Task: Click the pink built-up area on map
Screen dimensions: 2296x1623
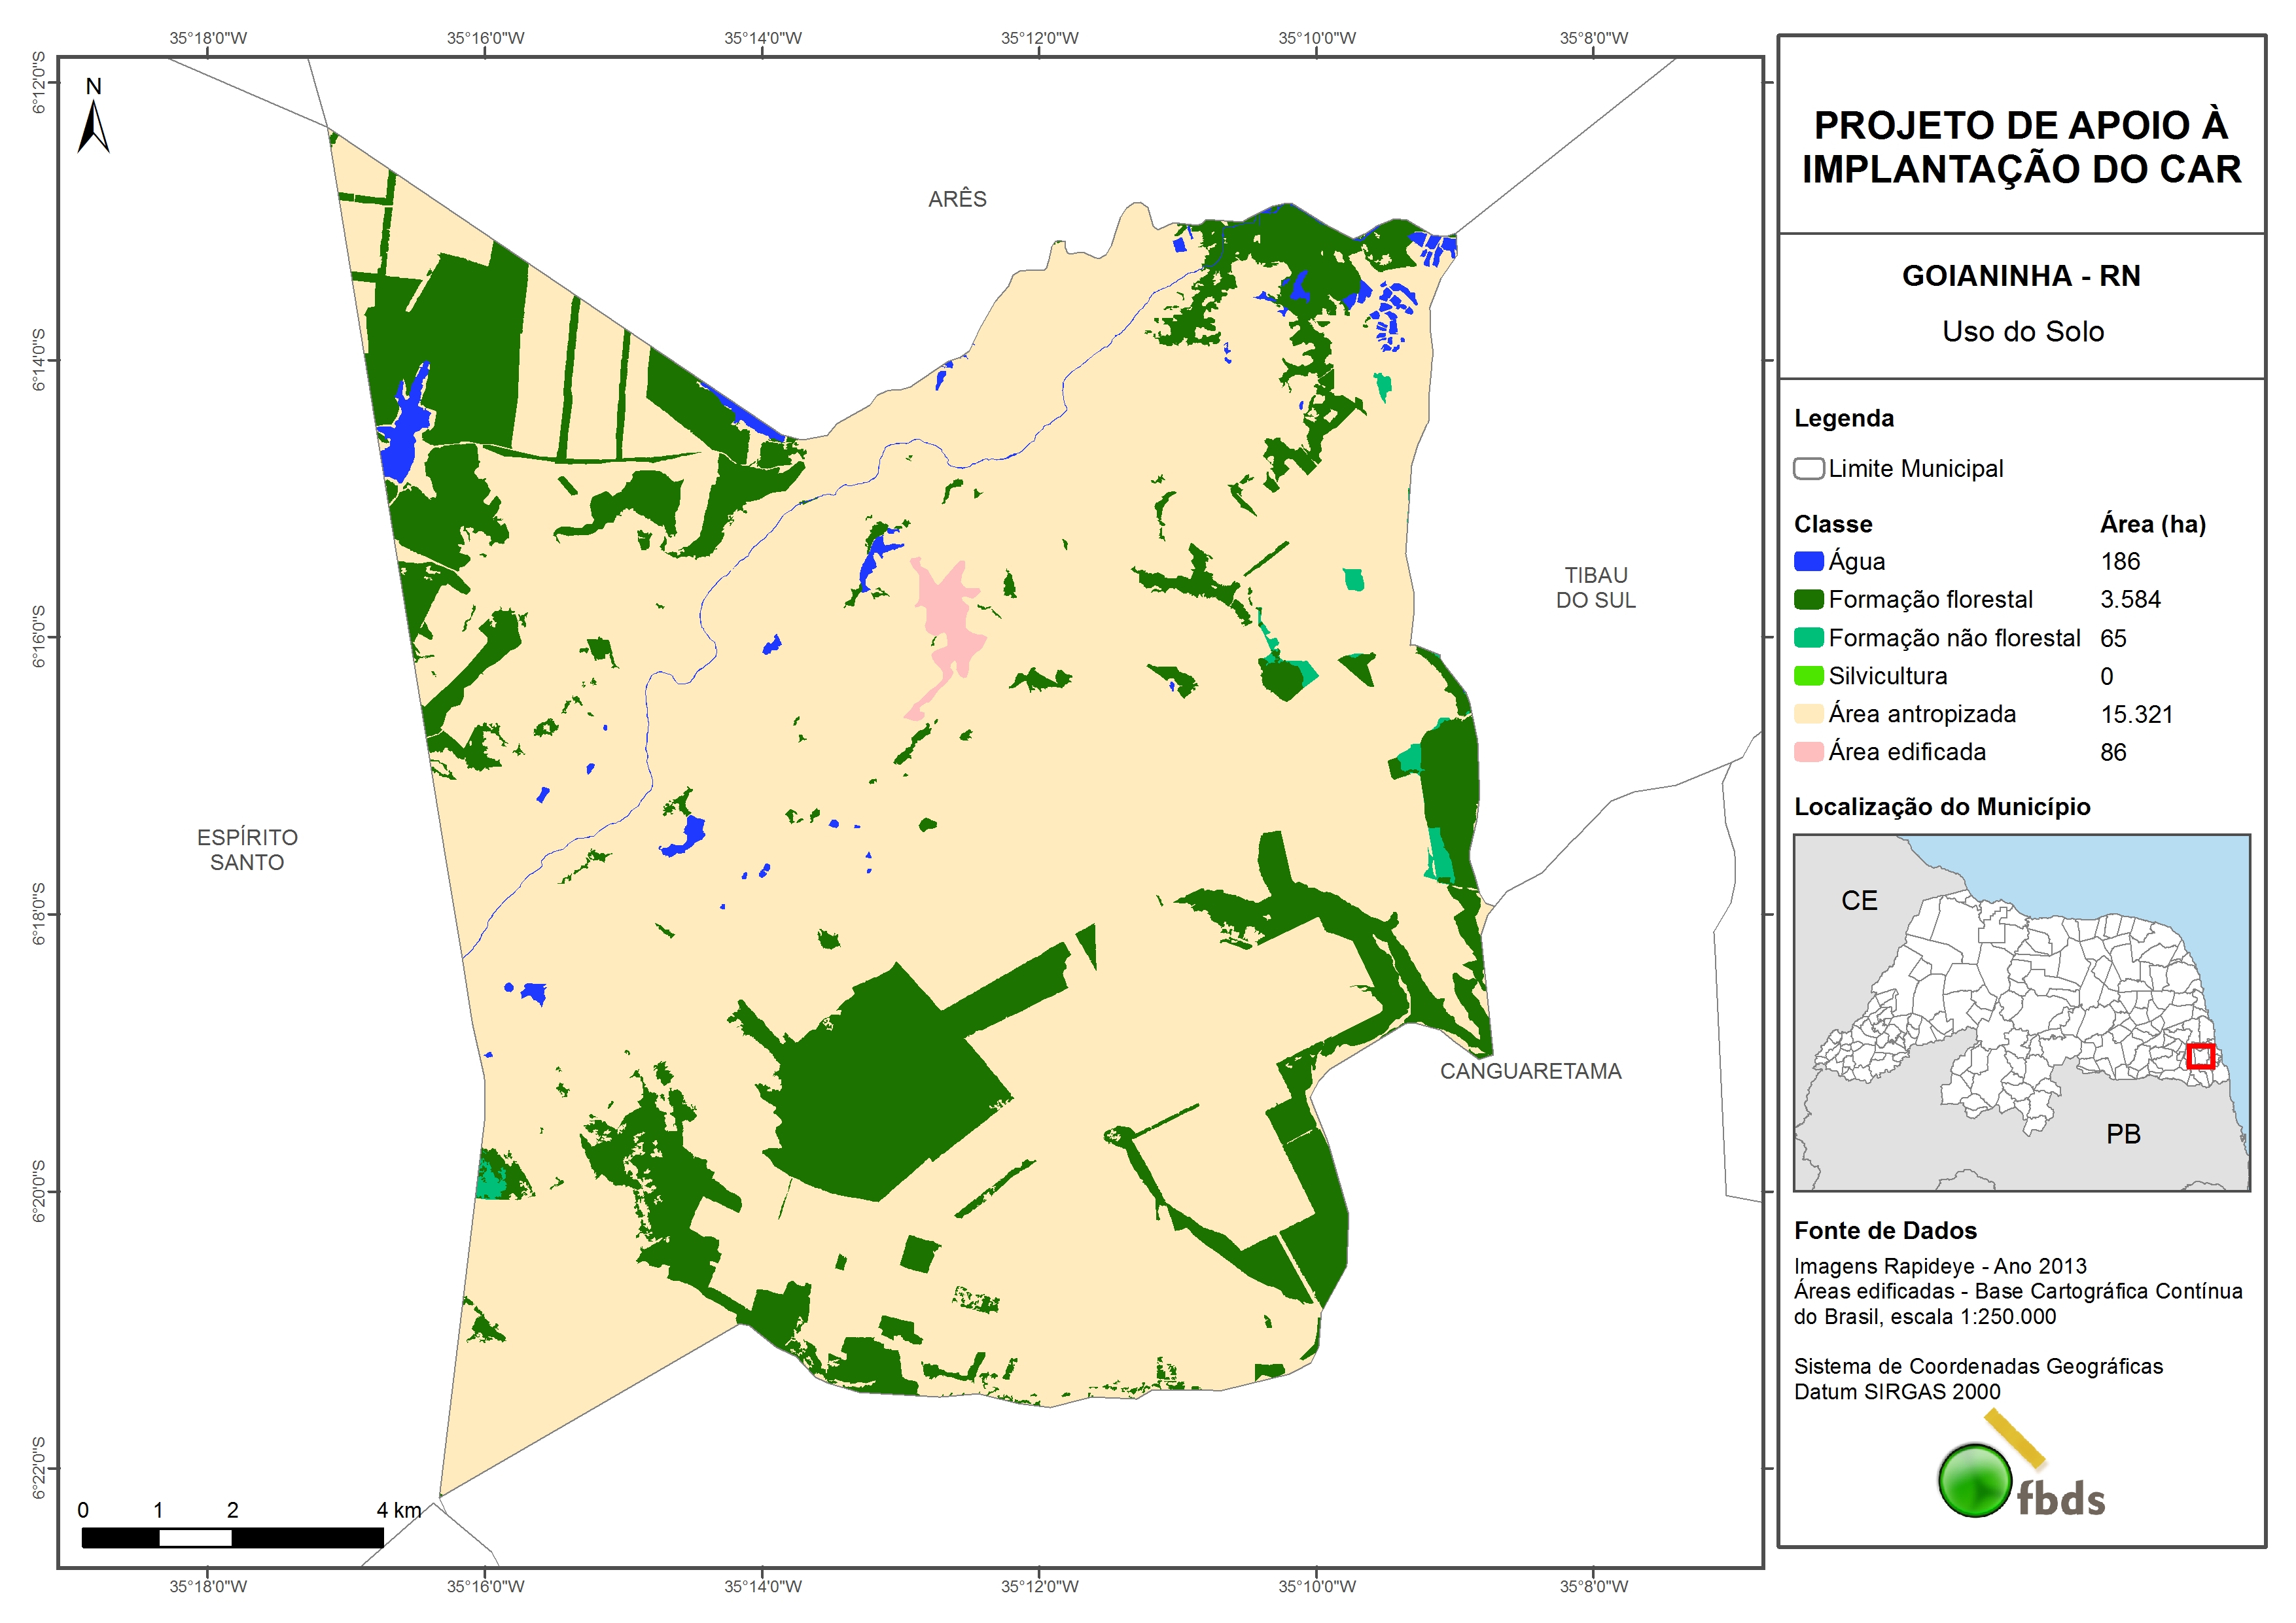Action: [945, 638]
